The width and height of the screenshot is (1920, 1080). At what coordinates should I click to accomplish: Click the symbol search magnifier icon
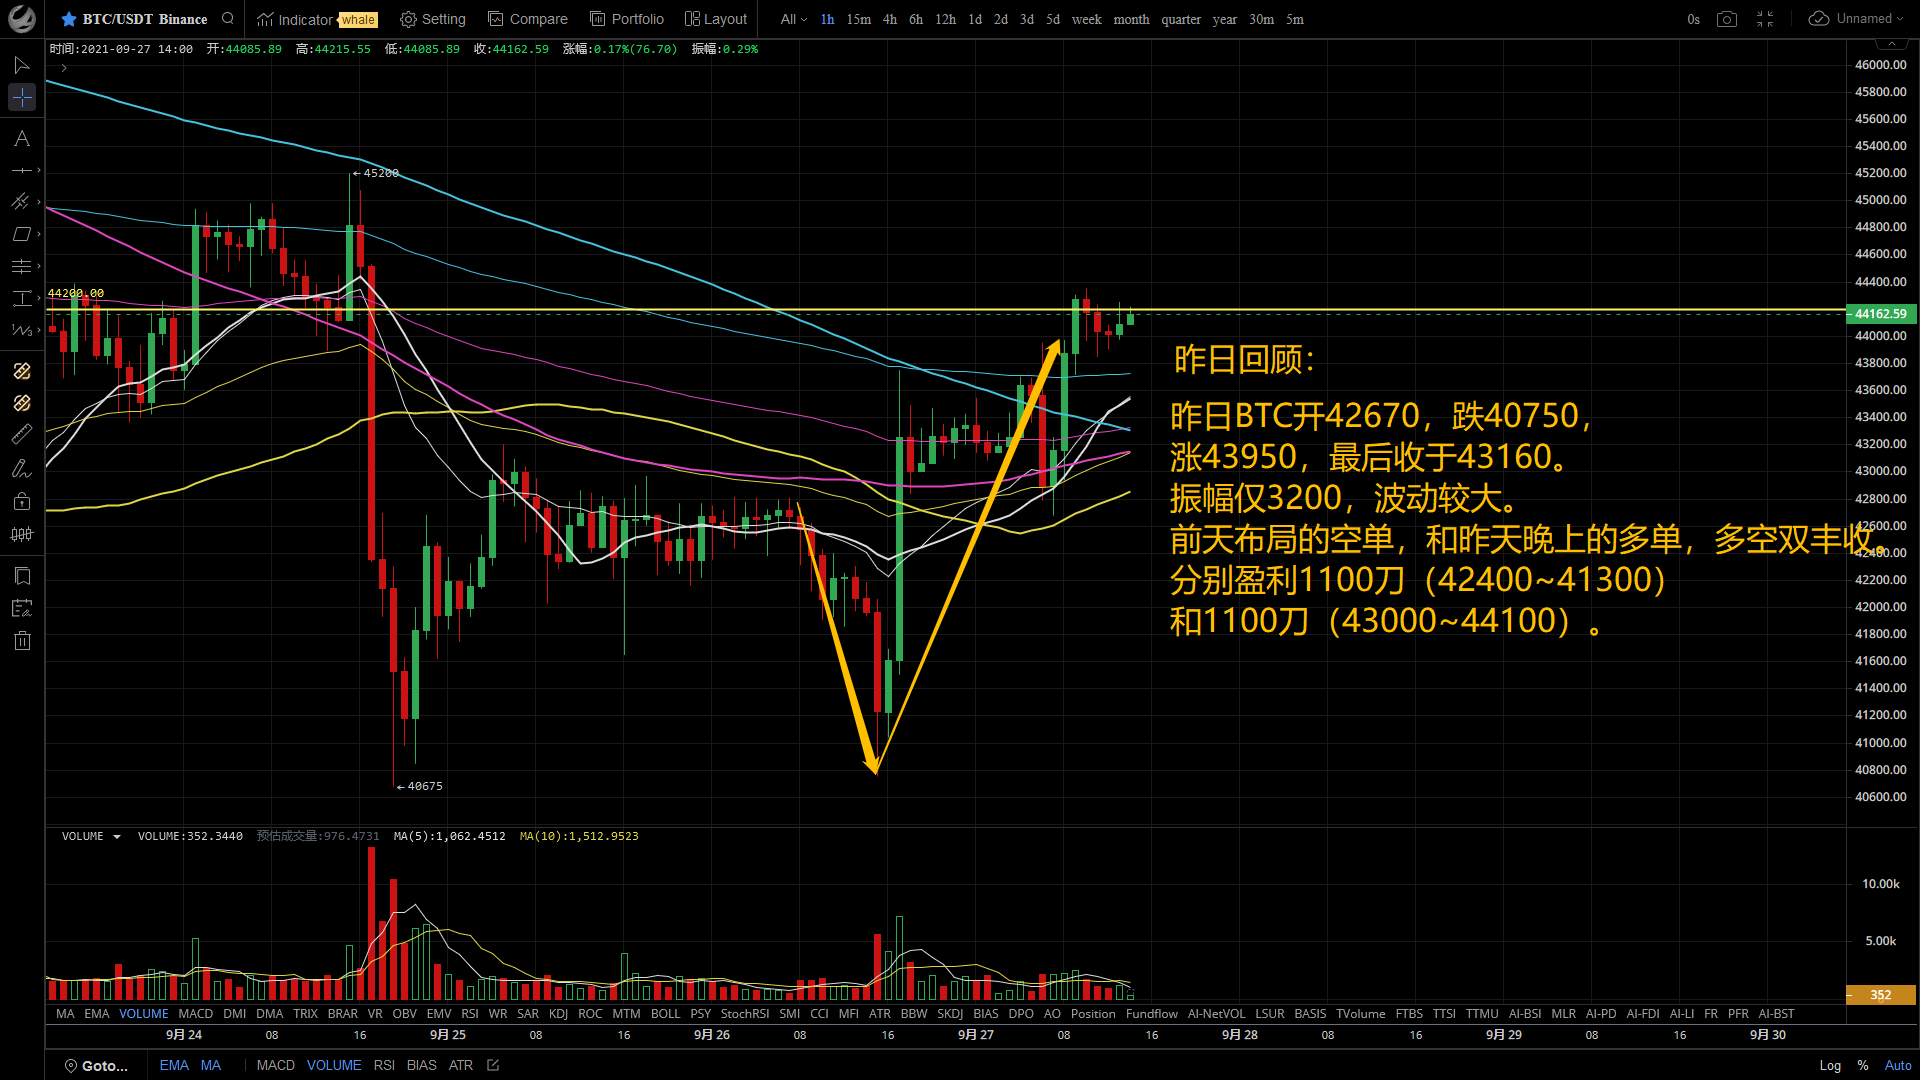pos(228,19)
